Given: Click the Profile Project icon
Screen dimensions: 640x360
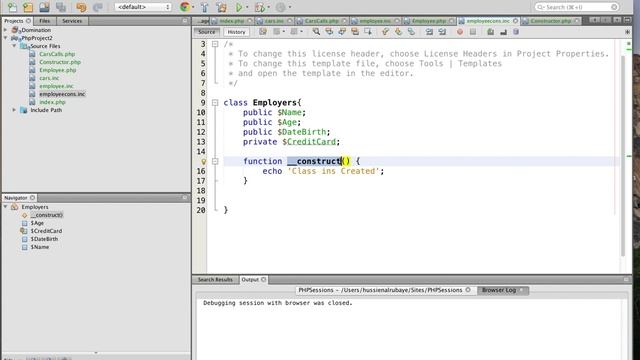Looking at the screenshot, I should (281, 7).
